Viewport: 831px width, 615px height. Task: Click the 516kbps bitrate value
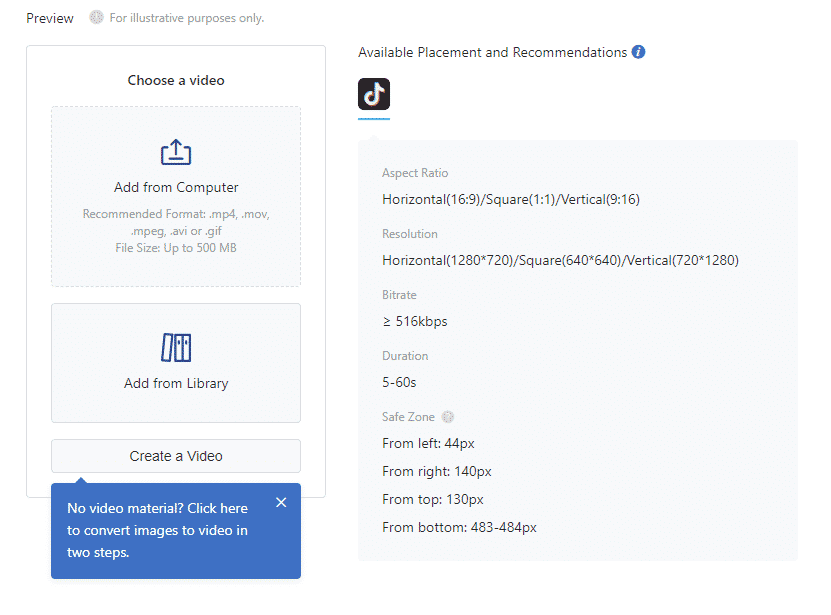click(415, 321)
